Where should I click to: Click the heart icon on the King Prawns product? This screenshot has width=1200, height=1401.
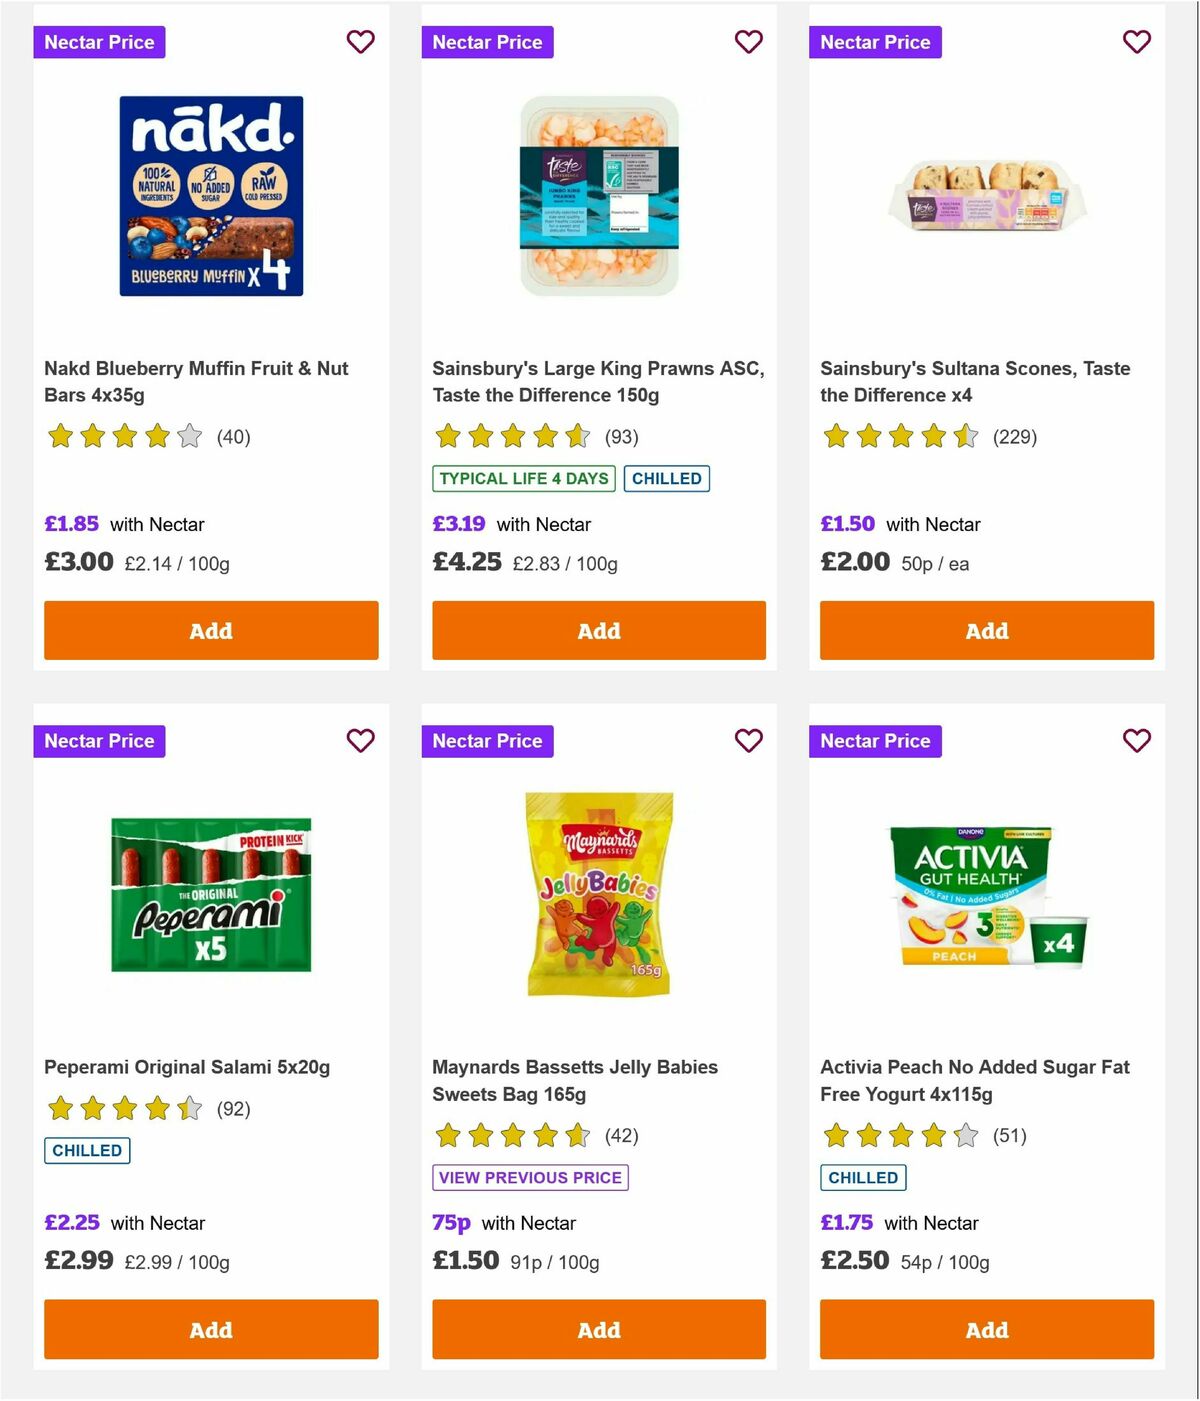[x=748, y=42]
